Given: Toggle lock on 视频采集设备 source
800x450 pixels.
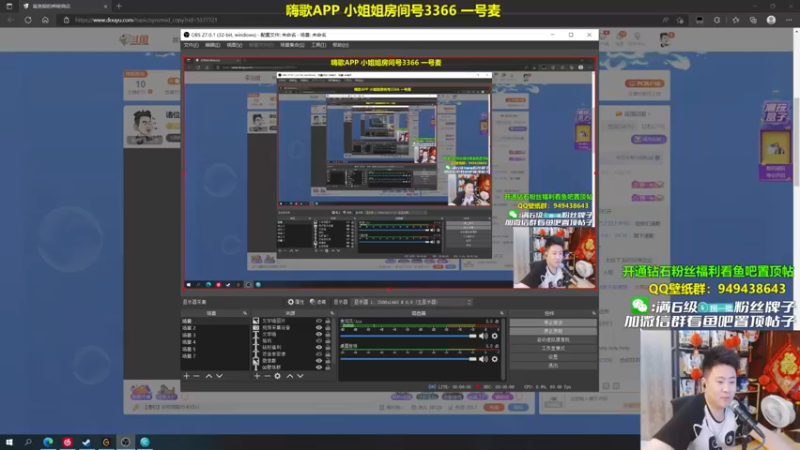Looking at the screenshot, I should point(328,328).
